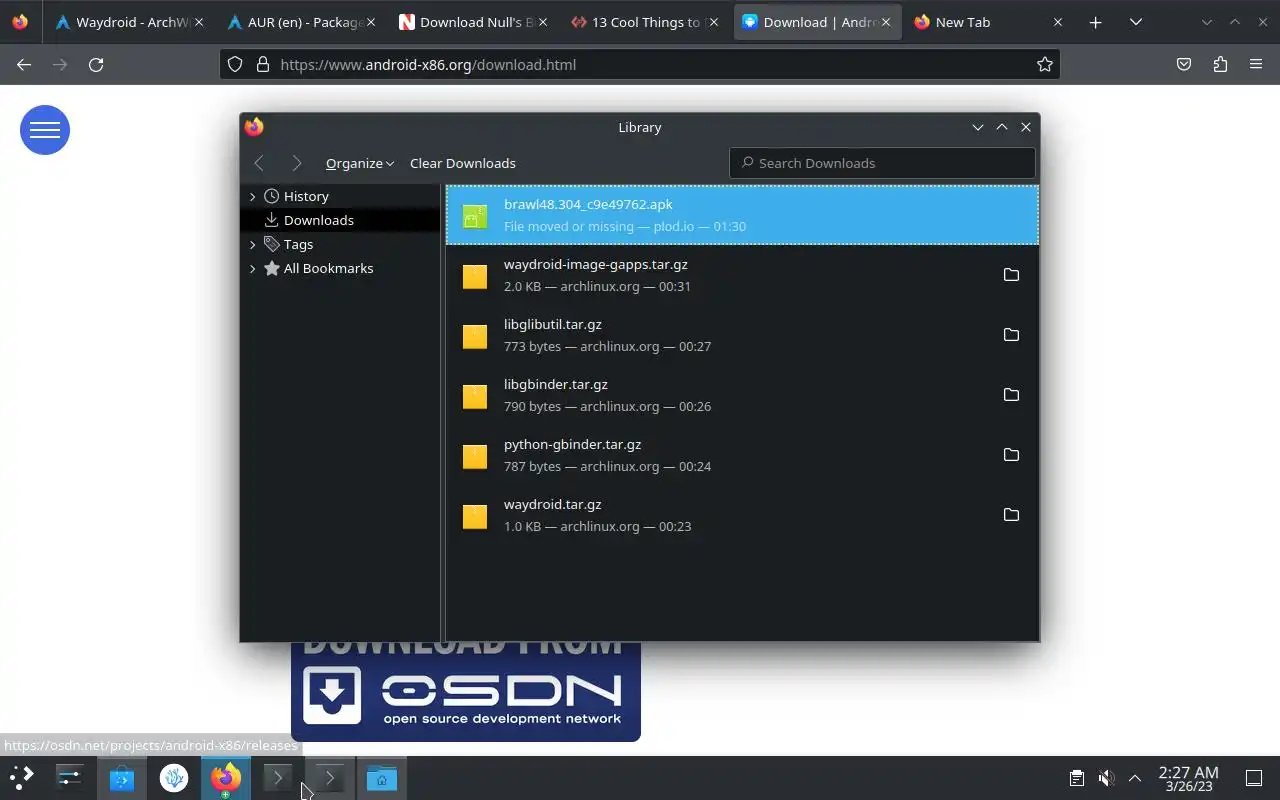Open Dolphin file manager in taskbar

point(381,778)
